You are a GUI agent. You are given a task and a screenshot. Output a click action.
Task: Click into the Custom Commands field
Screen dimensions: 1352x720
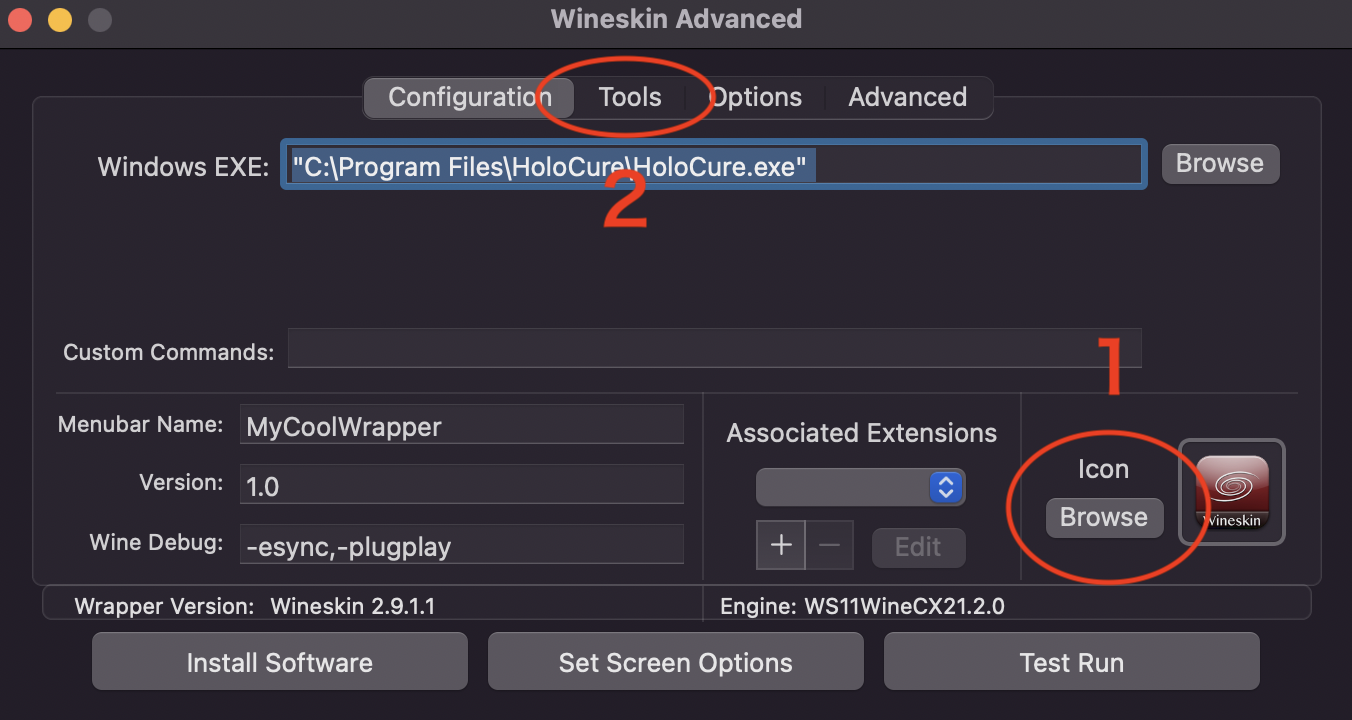[x=715, y=348]
